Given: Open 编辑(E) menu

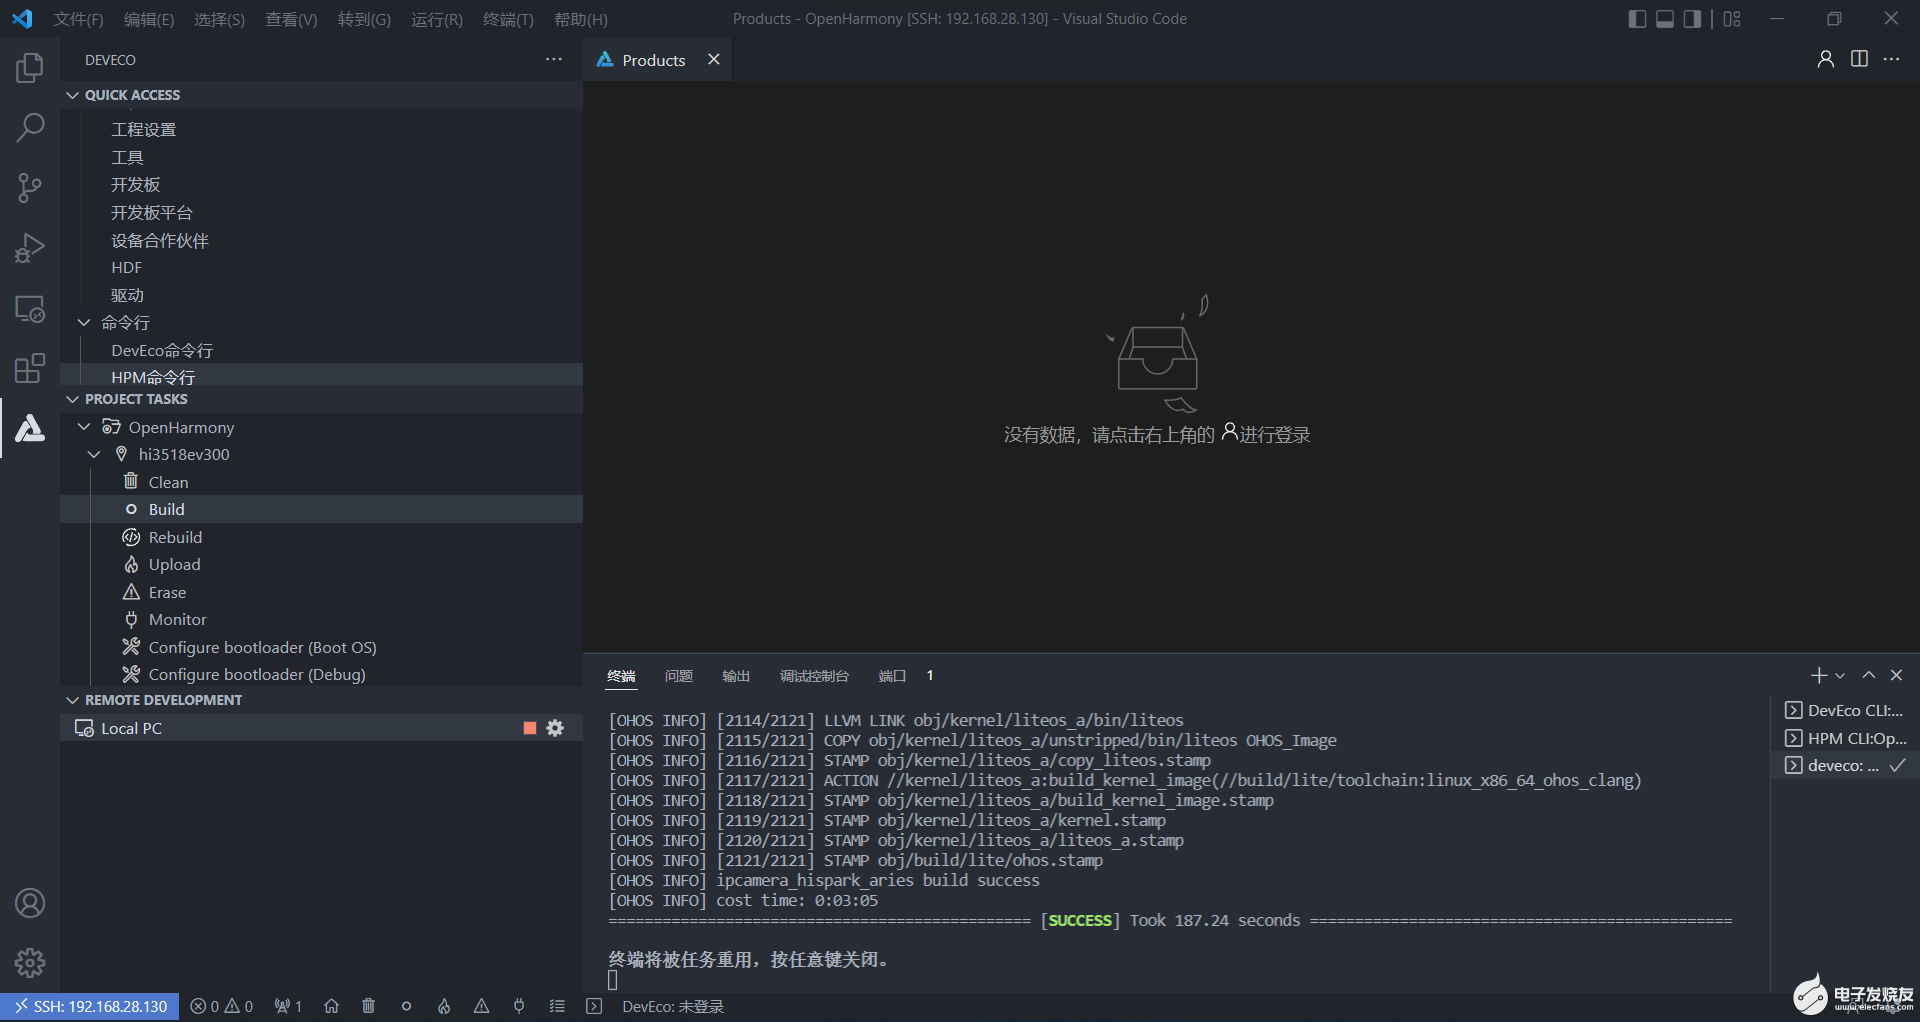Looking at the screenshot, I should (149, 19).
